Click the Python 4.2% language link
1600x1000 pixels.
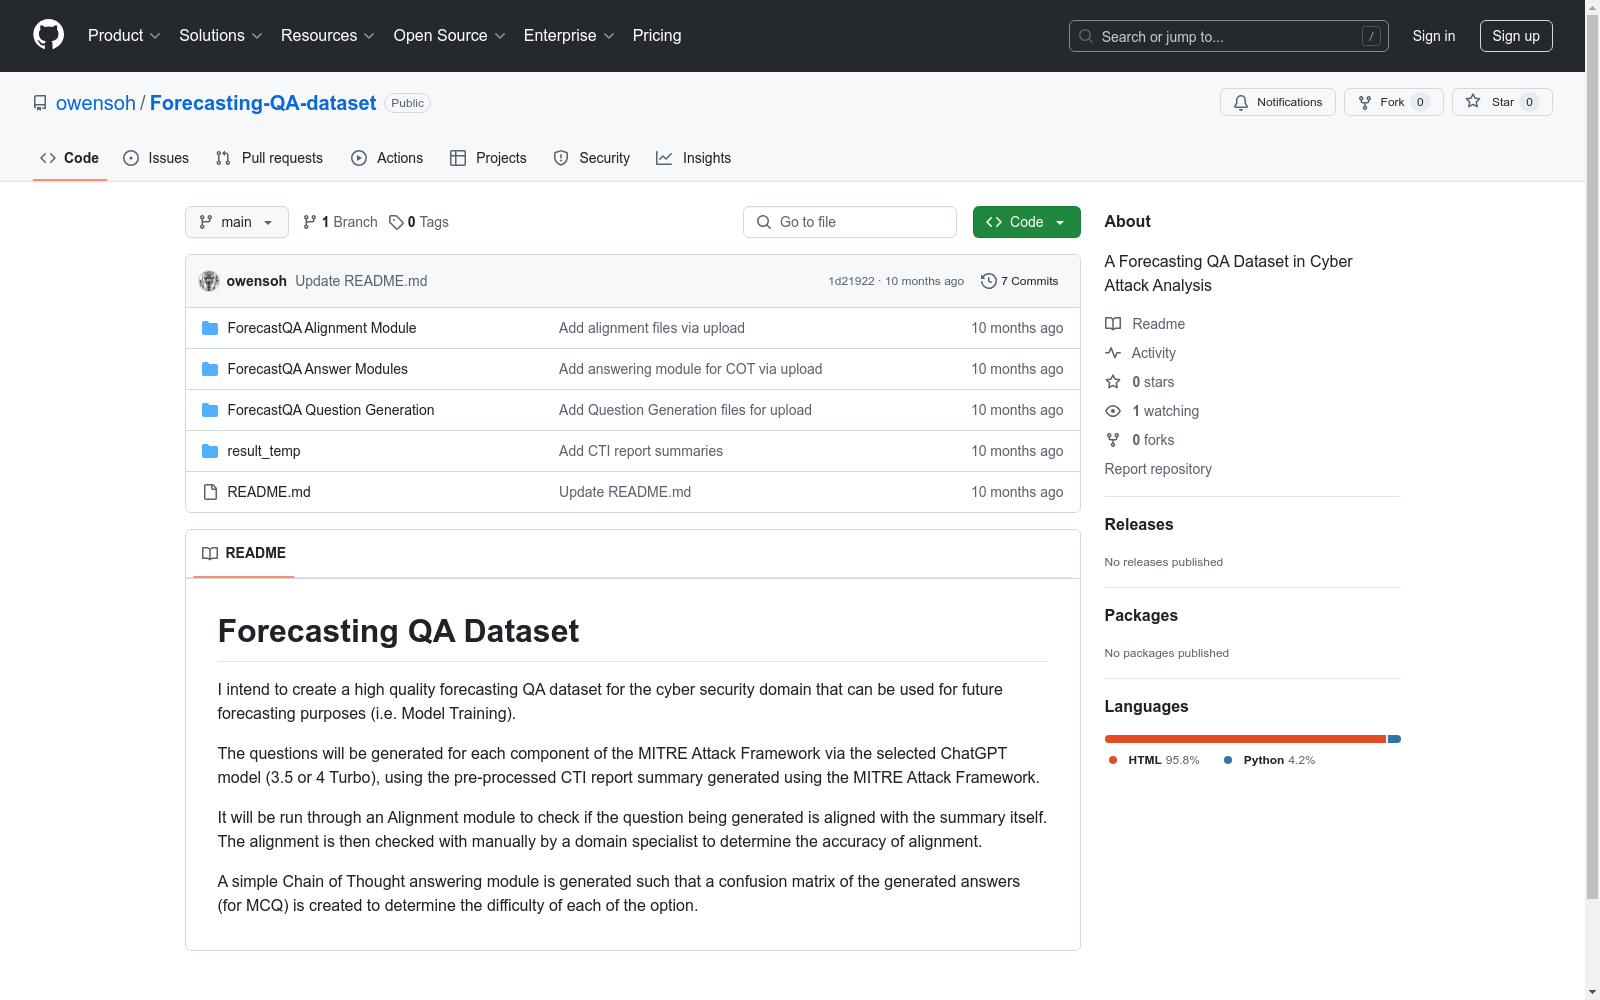click(x=1269, y=760)
